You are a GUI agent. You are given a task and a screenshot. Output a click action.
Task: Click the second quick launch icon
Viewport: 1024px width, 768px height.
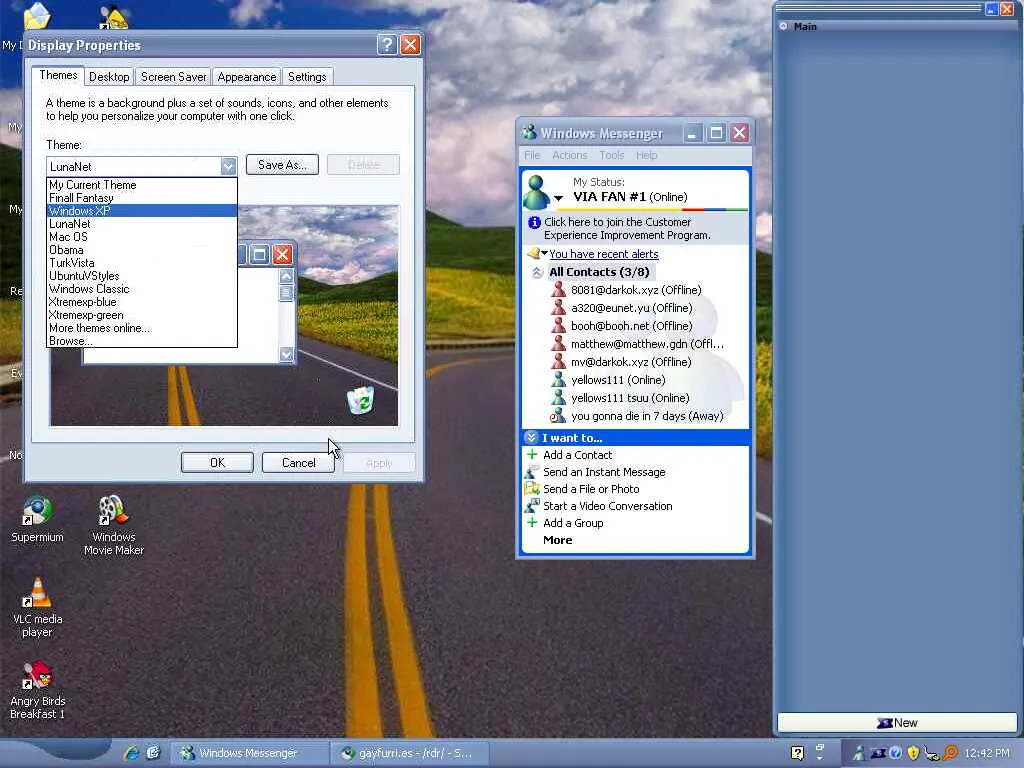[153, 753]
